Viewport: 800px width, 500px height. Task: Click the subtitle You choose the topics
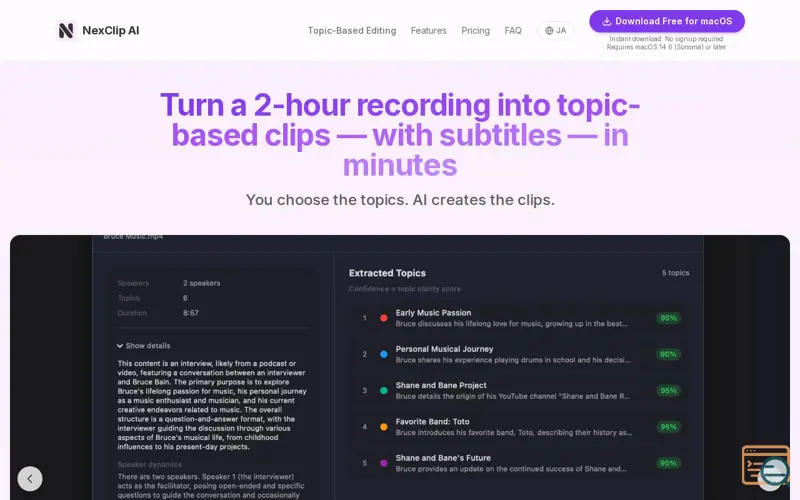pyautogui.click(x=400, y=199)
